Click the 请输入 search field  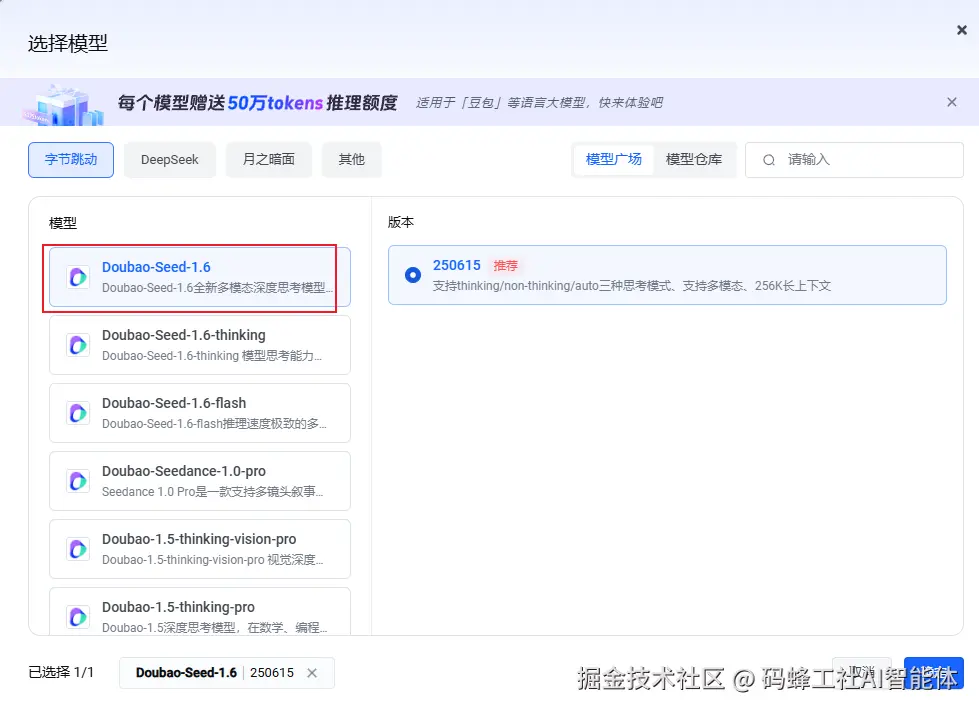pyautogui.click(x=854, y=160)
